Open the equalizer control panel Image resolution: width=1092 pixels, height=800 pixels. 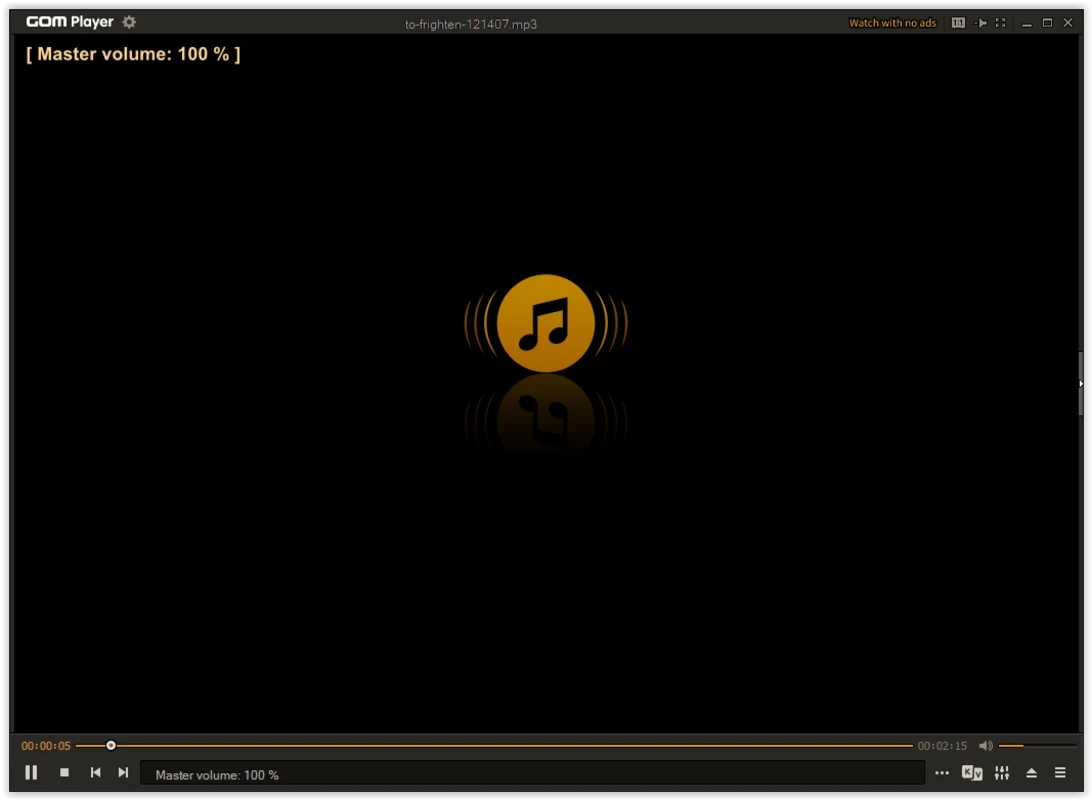pyautogui.click(x=1001, y=773)
